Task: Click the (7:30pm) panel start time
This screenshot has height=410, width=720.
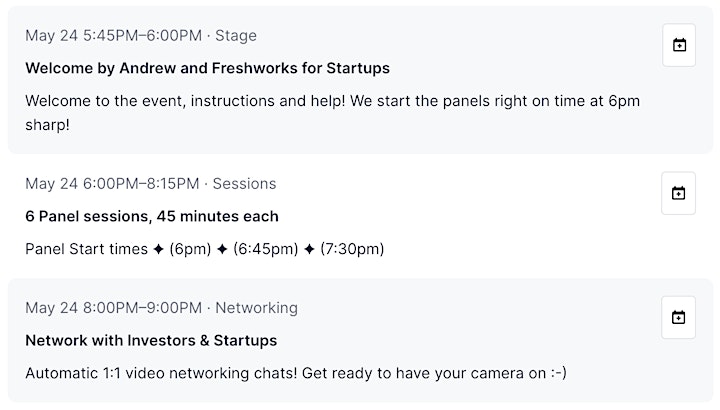Action: coord(352,249)
